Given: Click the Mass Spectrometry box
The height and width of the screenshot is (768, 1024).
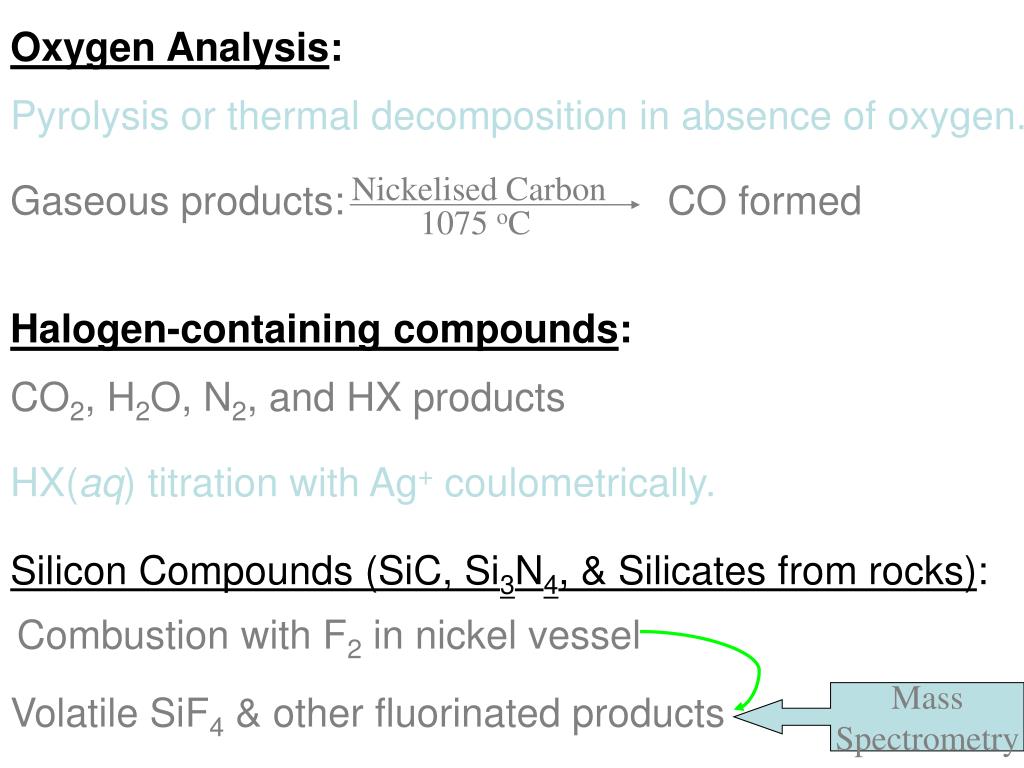Looking at the screenshot, I should (x=927, y=717).
